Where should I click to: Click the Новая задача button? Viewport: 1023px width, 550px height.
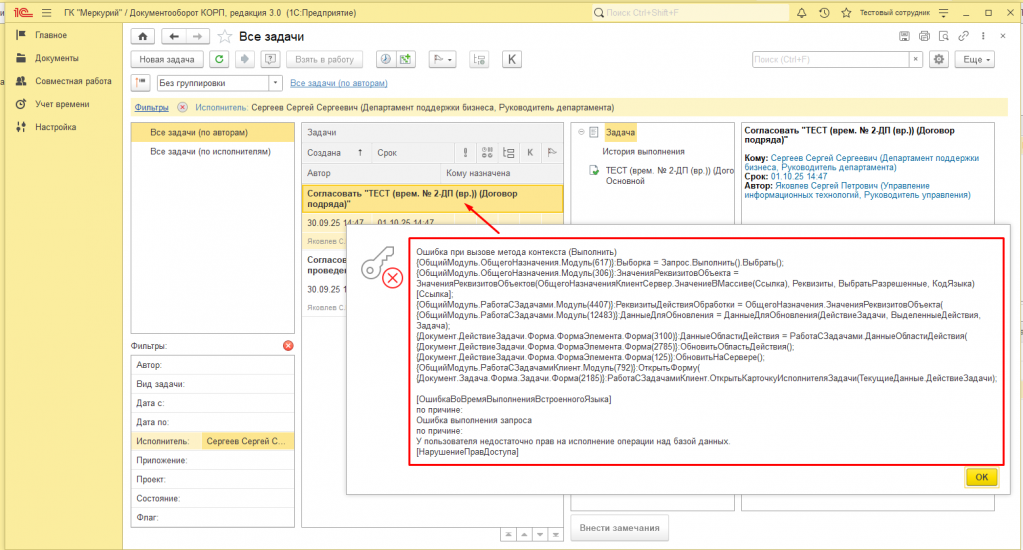click(166, 60)
